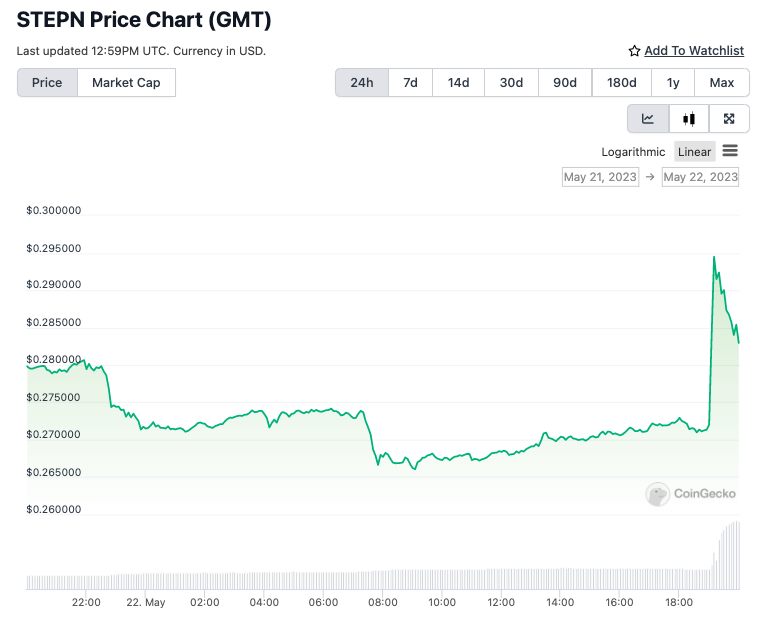Open chart hamburger menu
This screenshot has width=767, height=625.
pos(730,151)
